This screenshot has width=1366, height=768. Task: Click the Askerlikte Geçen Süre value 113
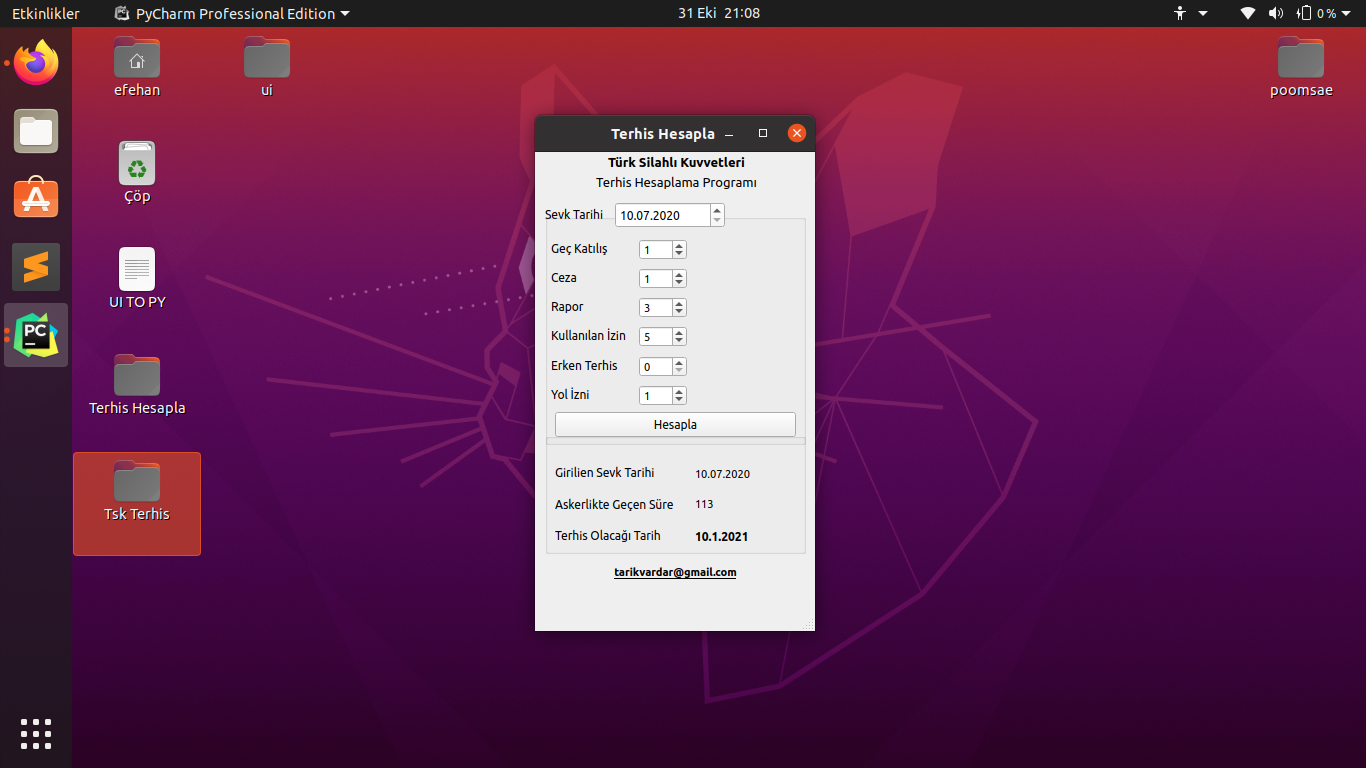tap(704, 505)
